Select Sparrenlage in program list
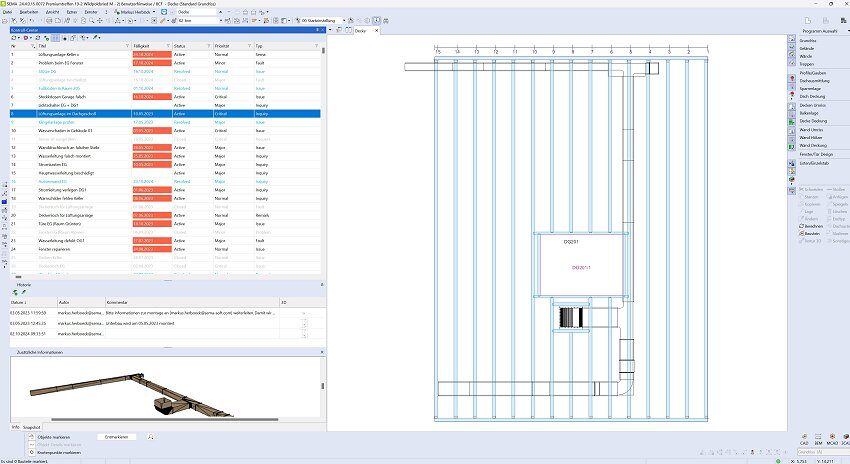 (x=810, y=88)
